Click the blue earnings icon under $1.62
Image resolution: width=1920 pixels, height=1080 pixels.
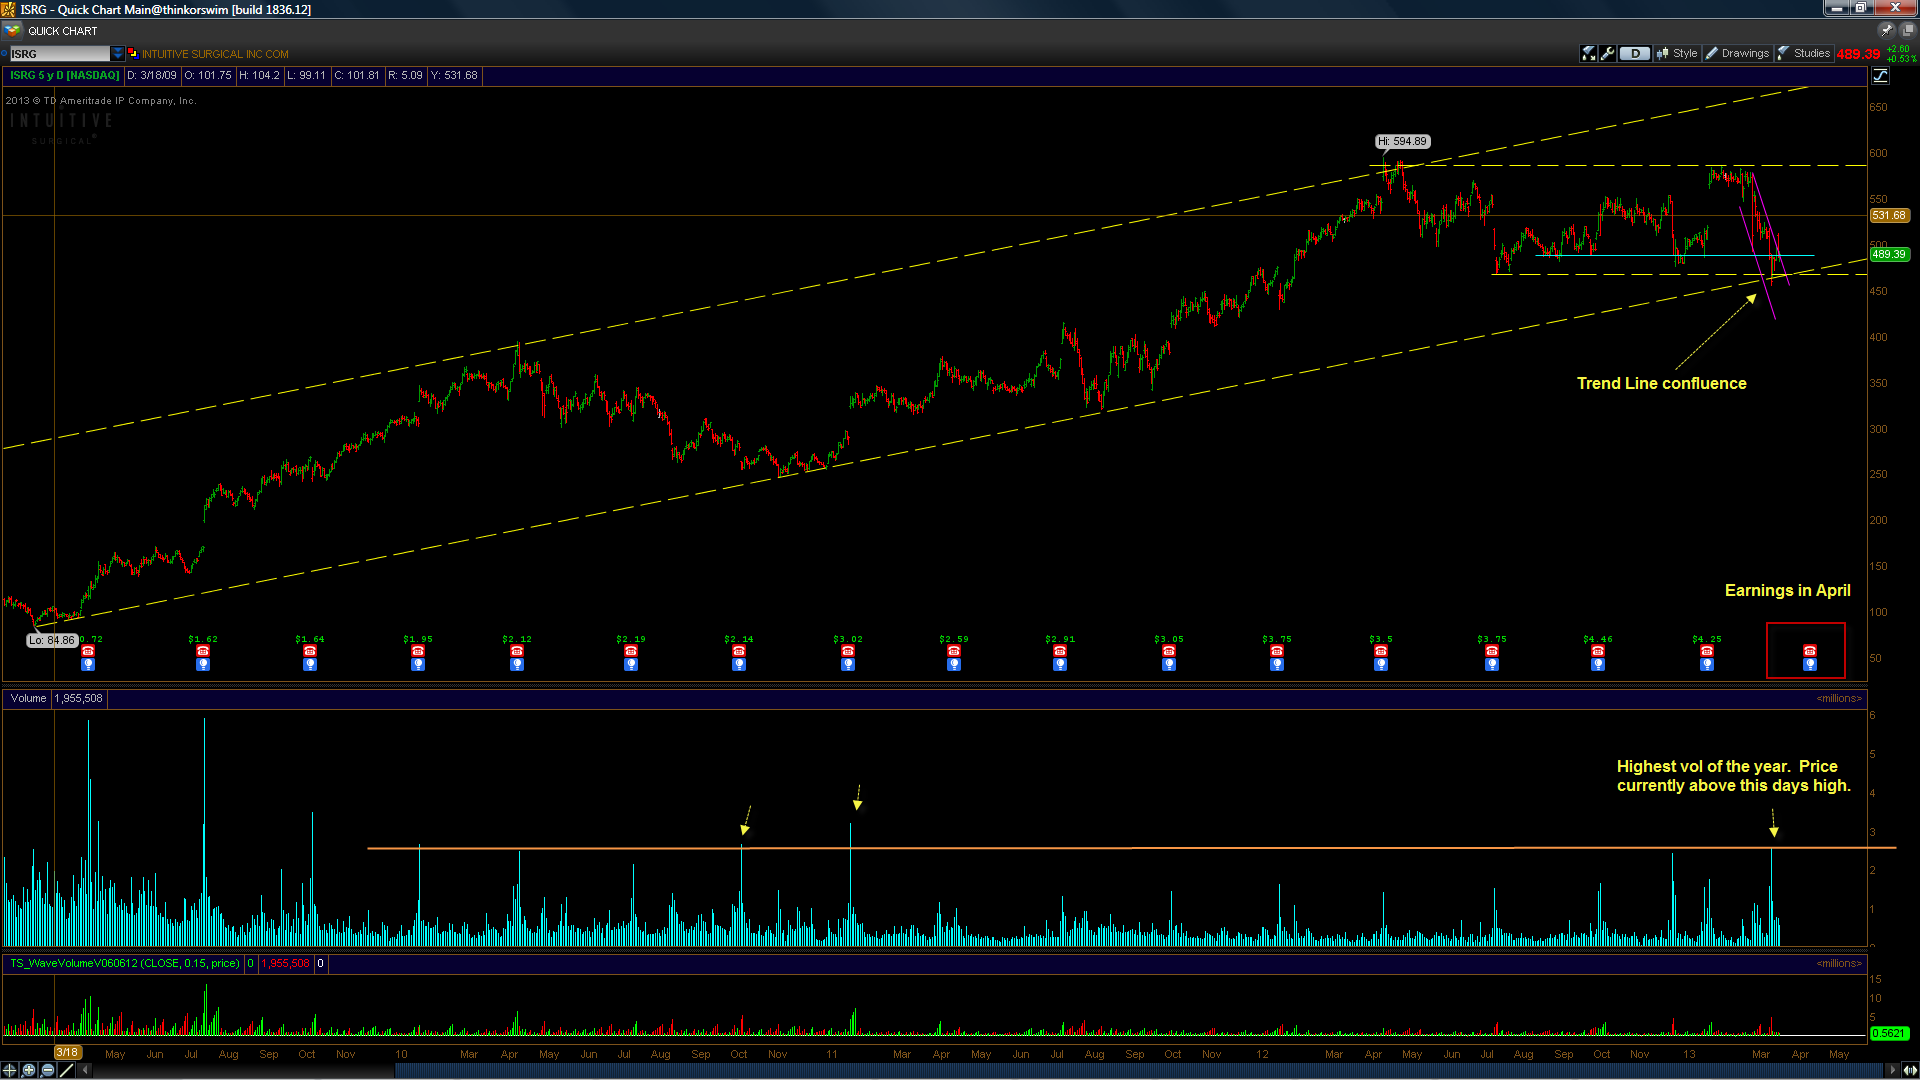[x=203, y=664]
